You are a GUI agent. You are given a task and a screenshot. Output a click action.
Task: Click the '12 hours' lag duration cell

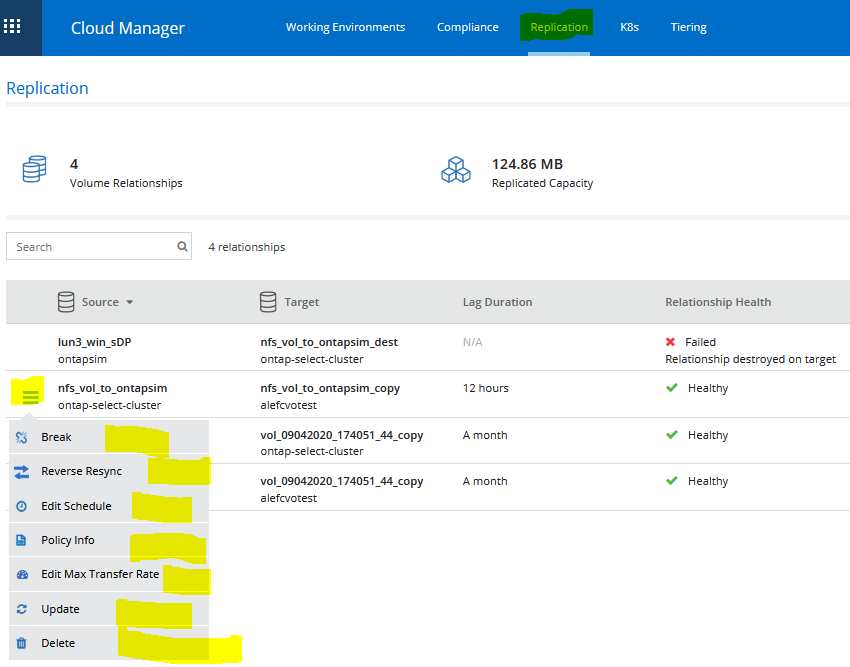coord(486,388)
